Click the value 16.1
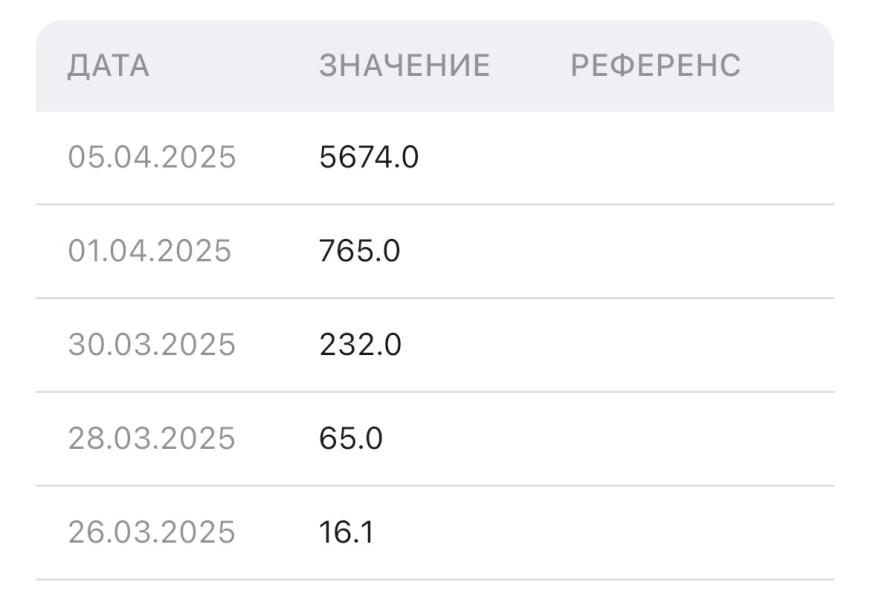Screen dimensions: 869x600 click(x=346, y=532)
